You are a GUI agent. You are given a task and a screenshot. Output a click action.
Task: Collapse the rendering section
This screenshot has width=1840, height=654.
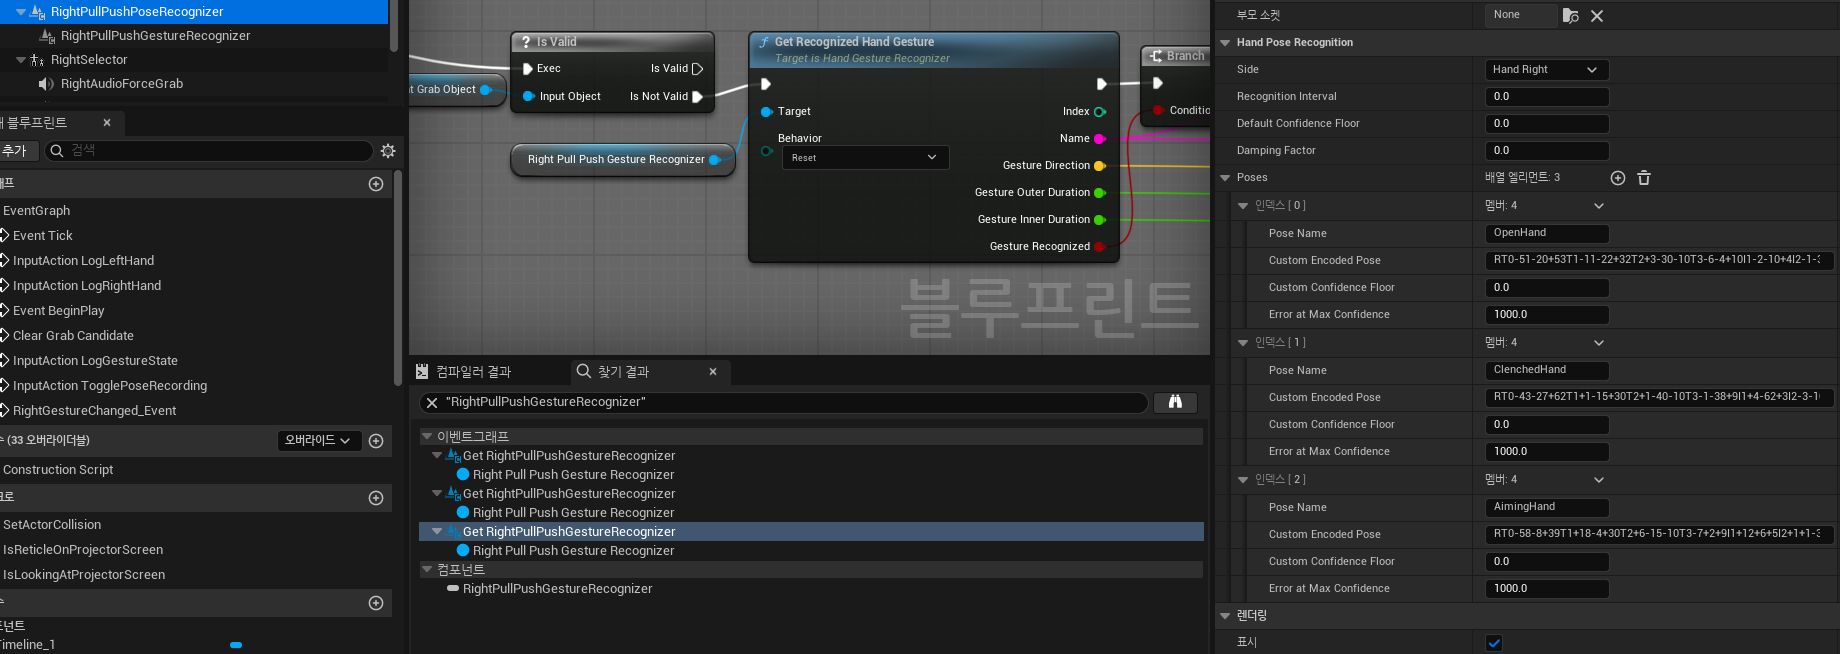click(1225, 616)
